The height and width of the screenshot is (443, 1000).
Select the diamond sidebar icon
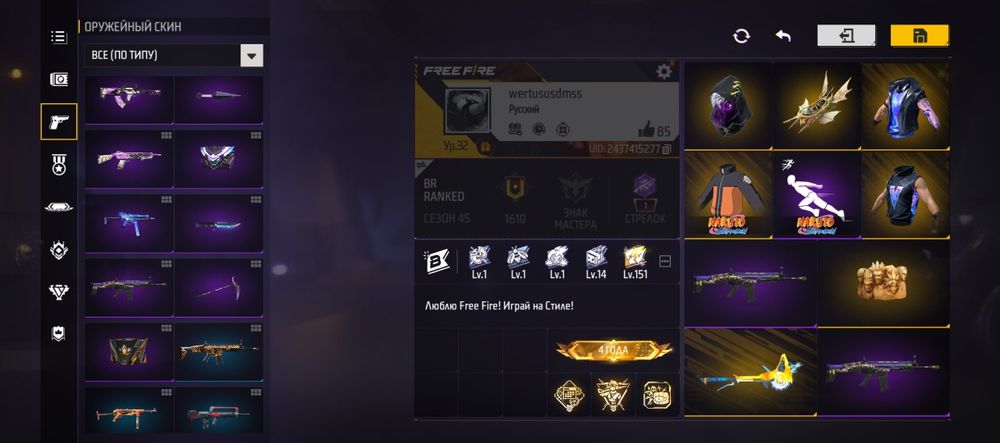59,291
